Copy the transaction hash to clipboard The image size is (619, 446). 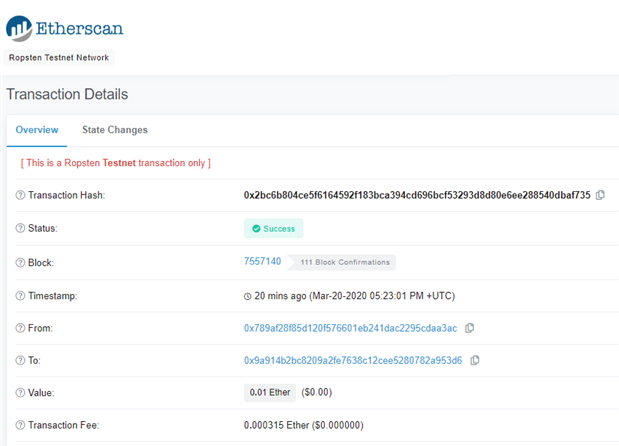(600, 195)
